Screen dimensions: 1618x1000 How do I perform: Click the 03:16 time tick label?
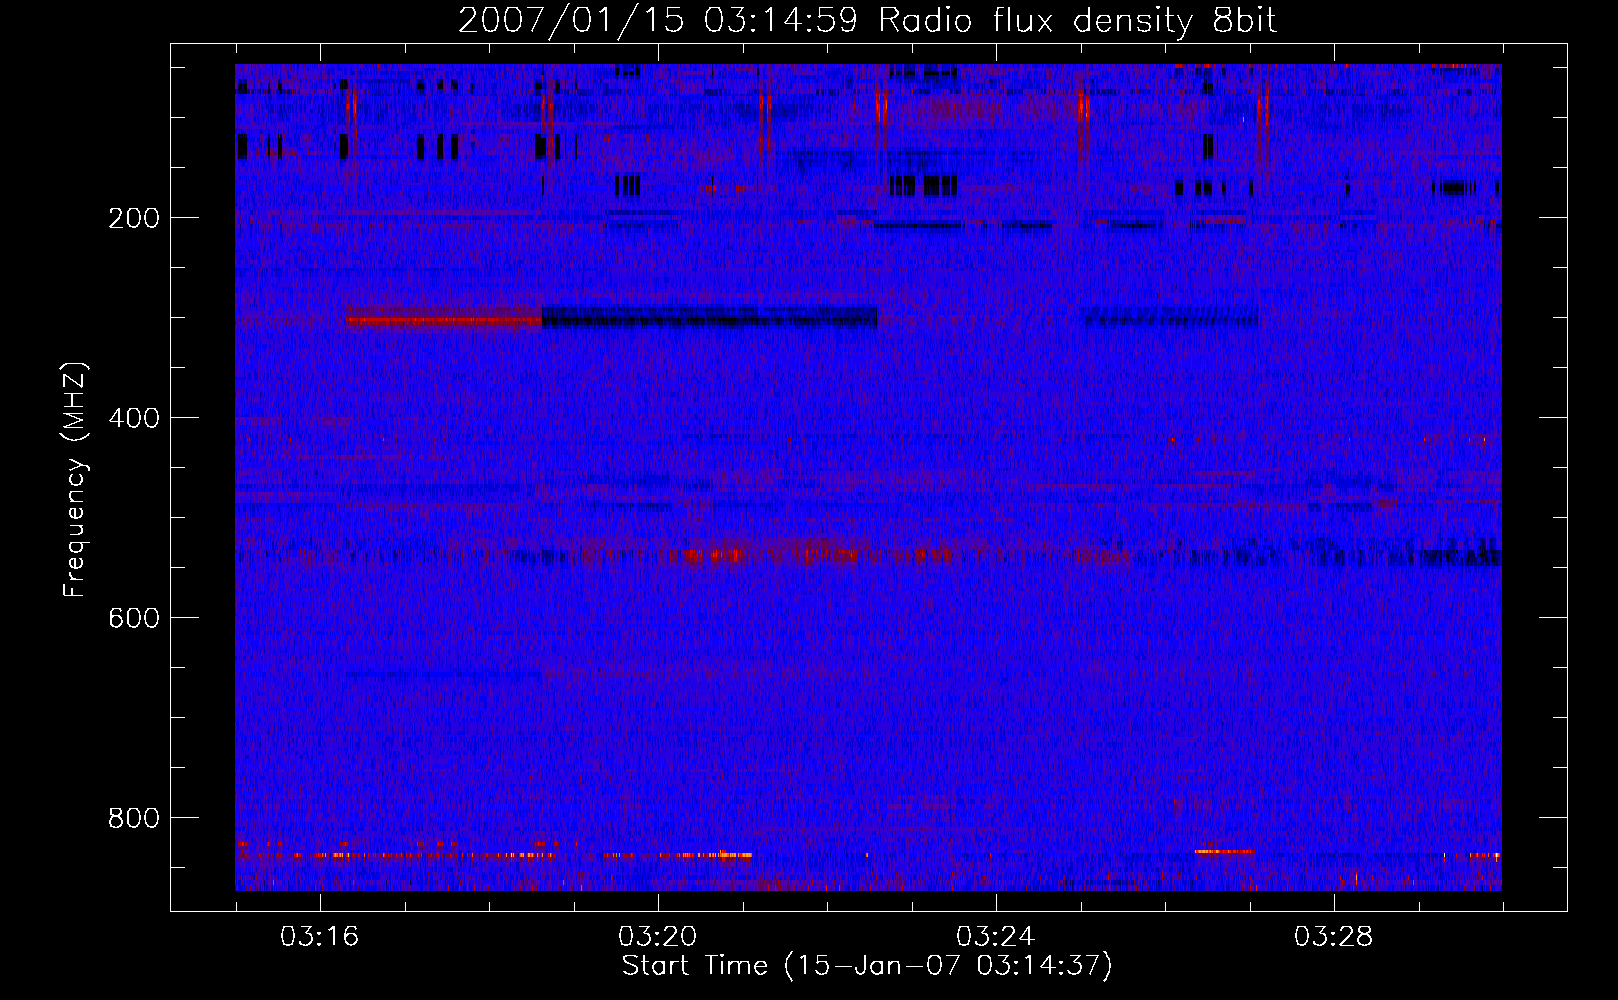coord(320,937)
